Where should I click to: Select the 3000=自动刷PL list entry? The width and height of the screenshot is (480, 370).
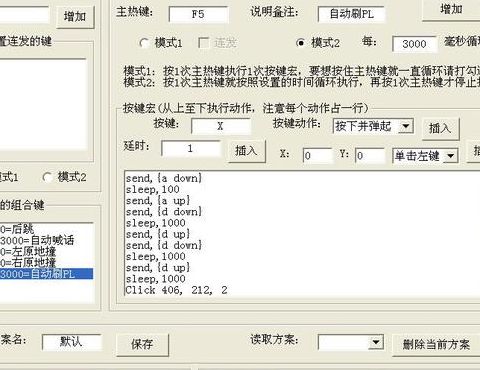(x=46, y=274)
